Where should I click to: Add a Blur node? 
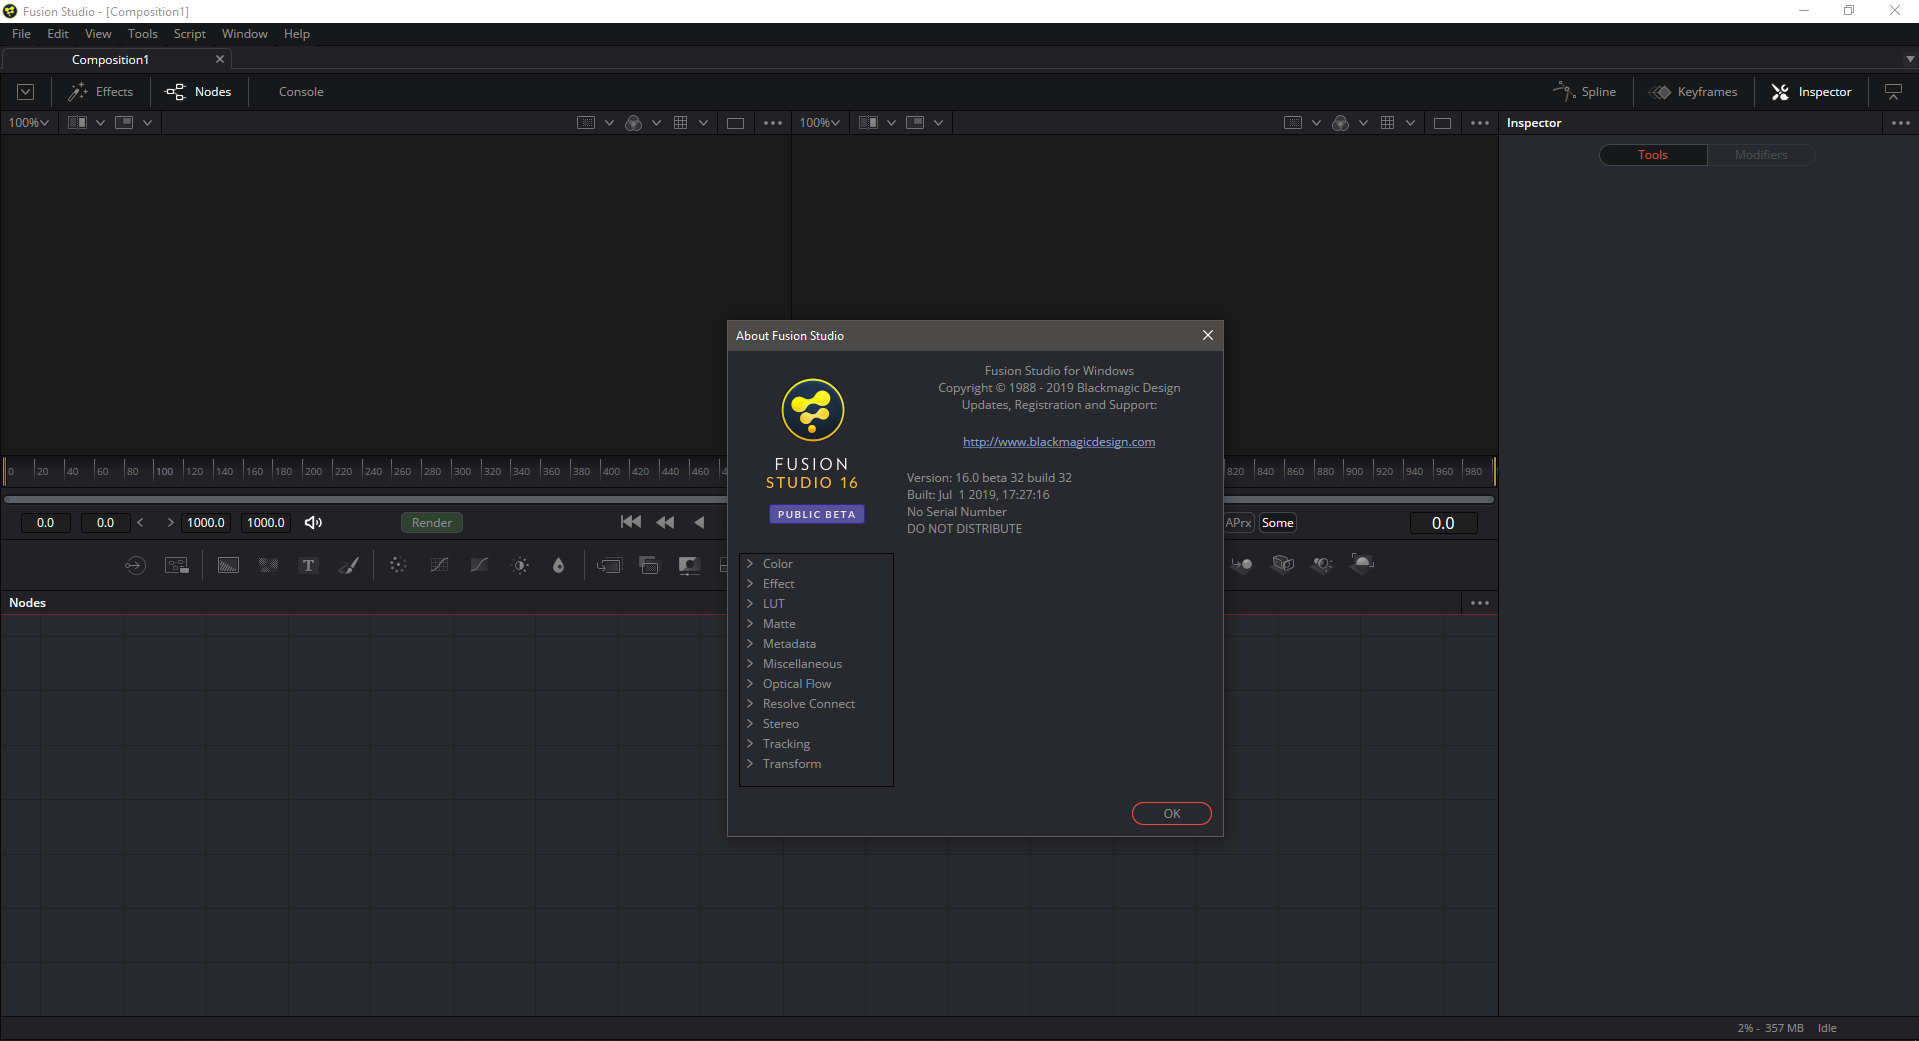(x=558, y=565)
